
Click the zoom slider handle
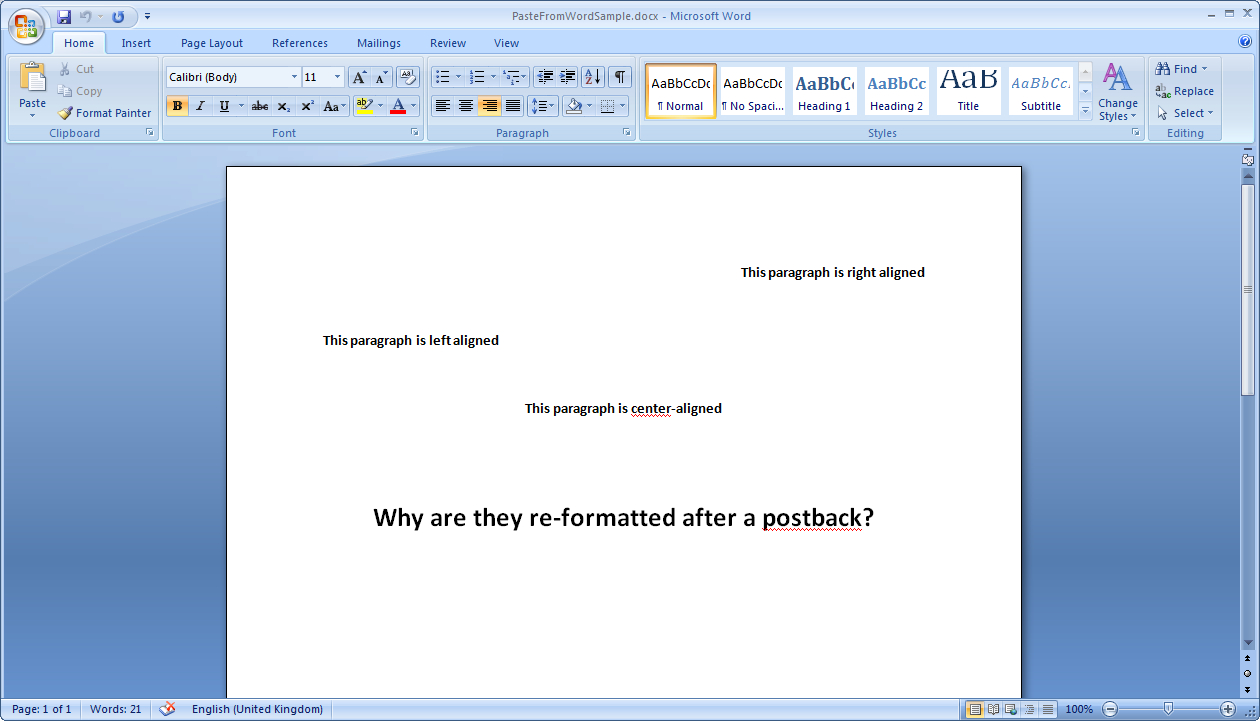tap(1168, 709)
